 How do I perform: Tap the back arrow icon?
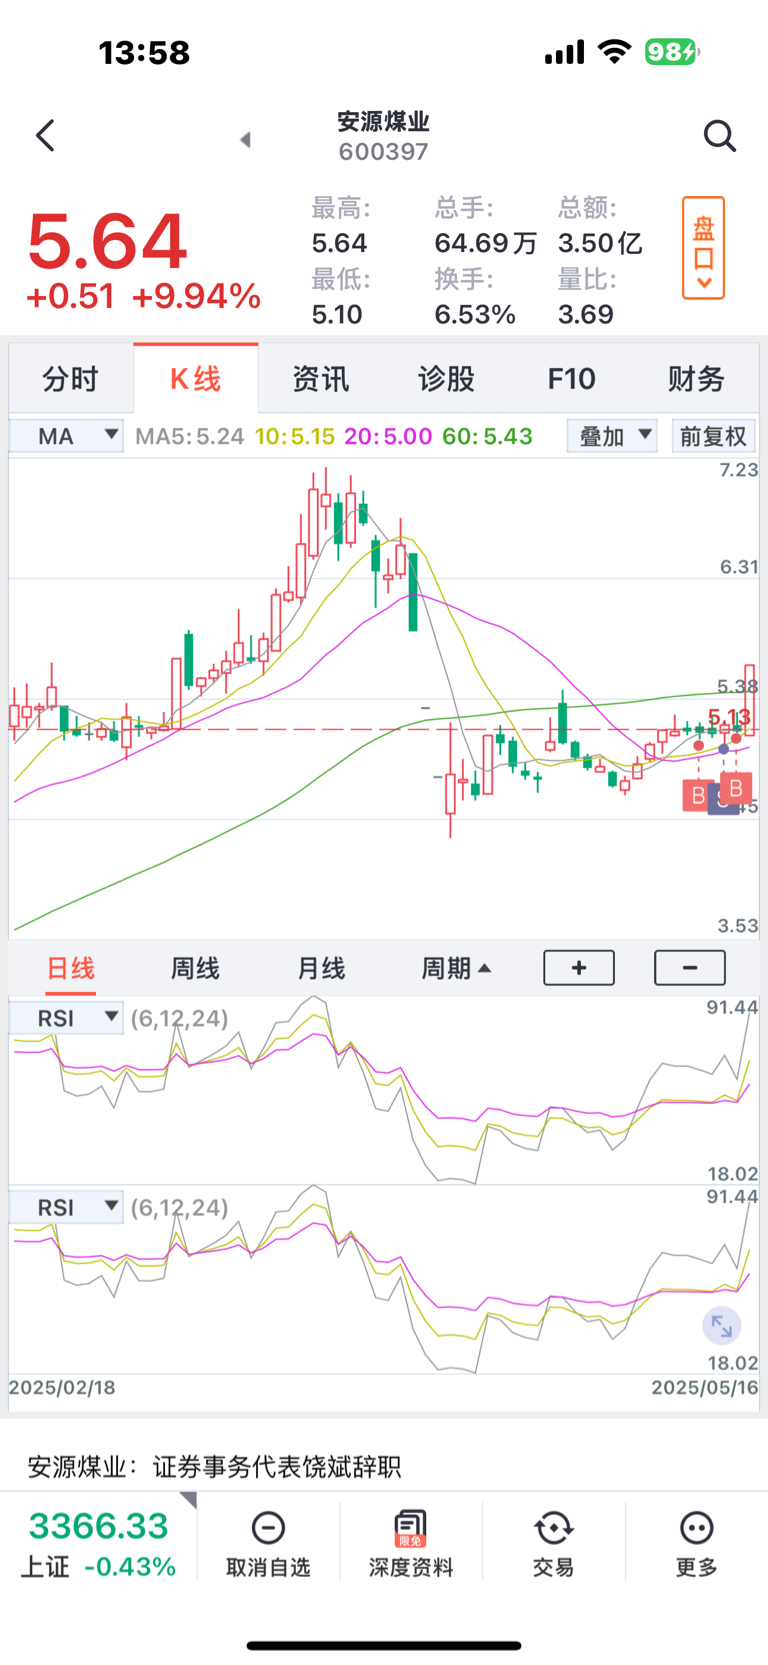point(45,136)
